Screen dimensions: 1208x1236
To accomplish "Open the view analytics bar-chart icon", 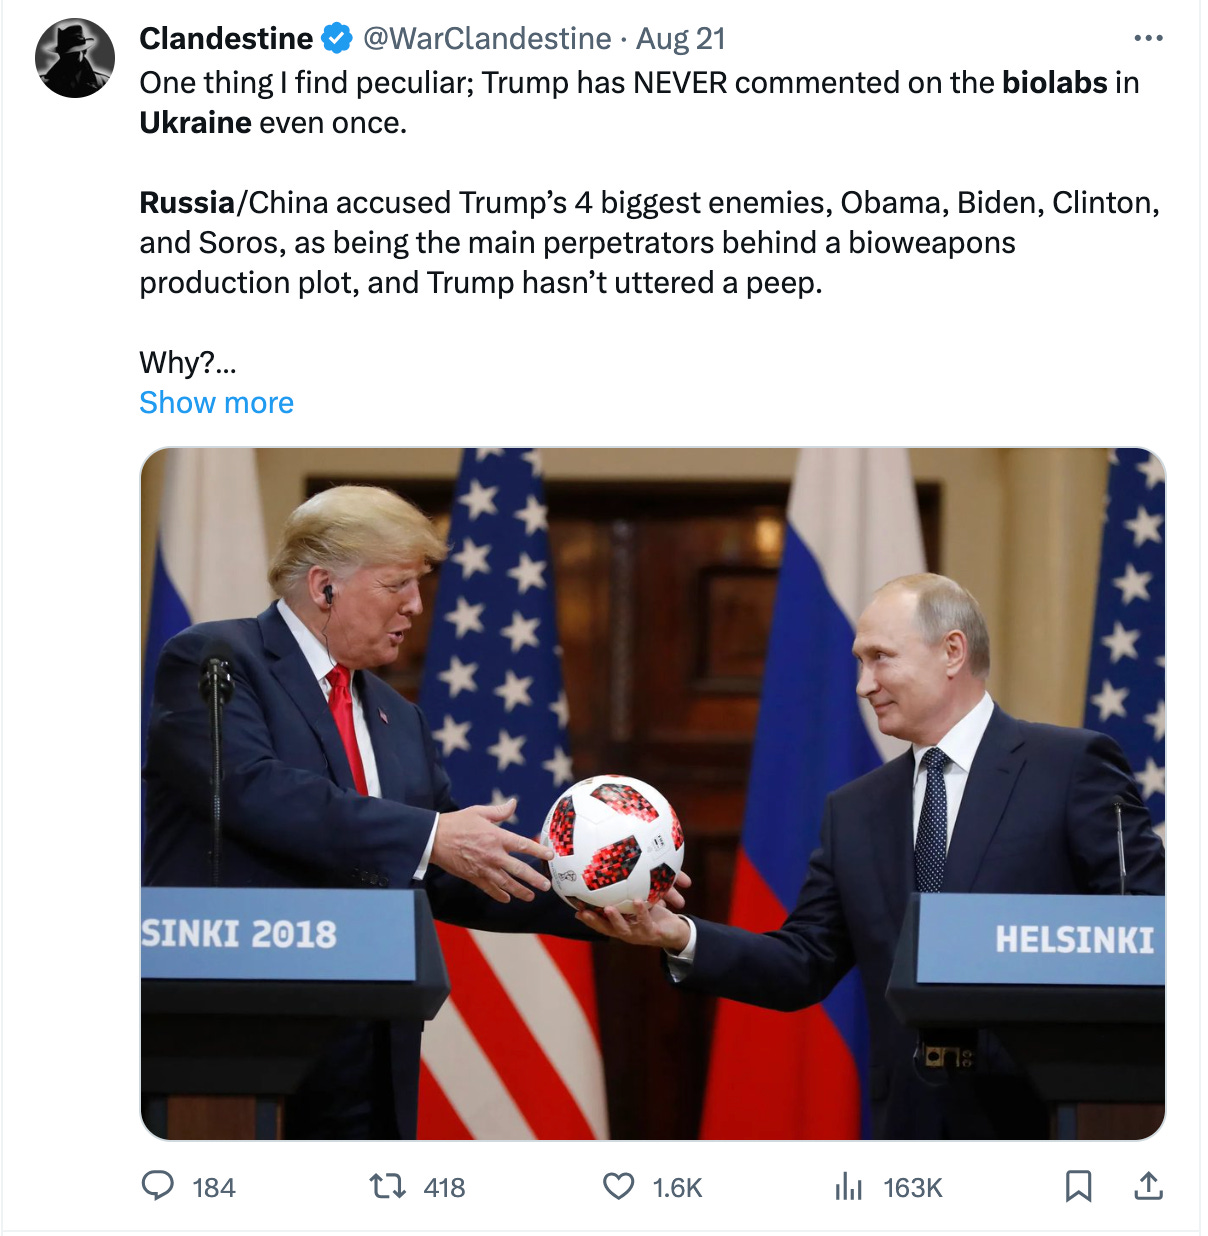I will pos(848,1187).
